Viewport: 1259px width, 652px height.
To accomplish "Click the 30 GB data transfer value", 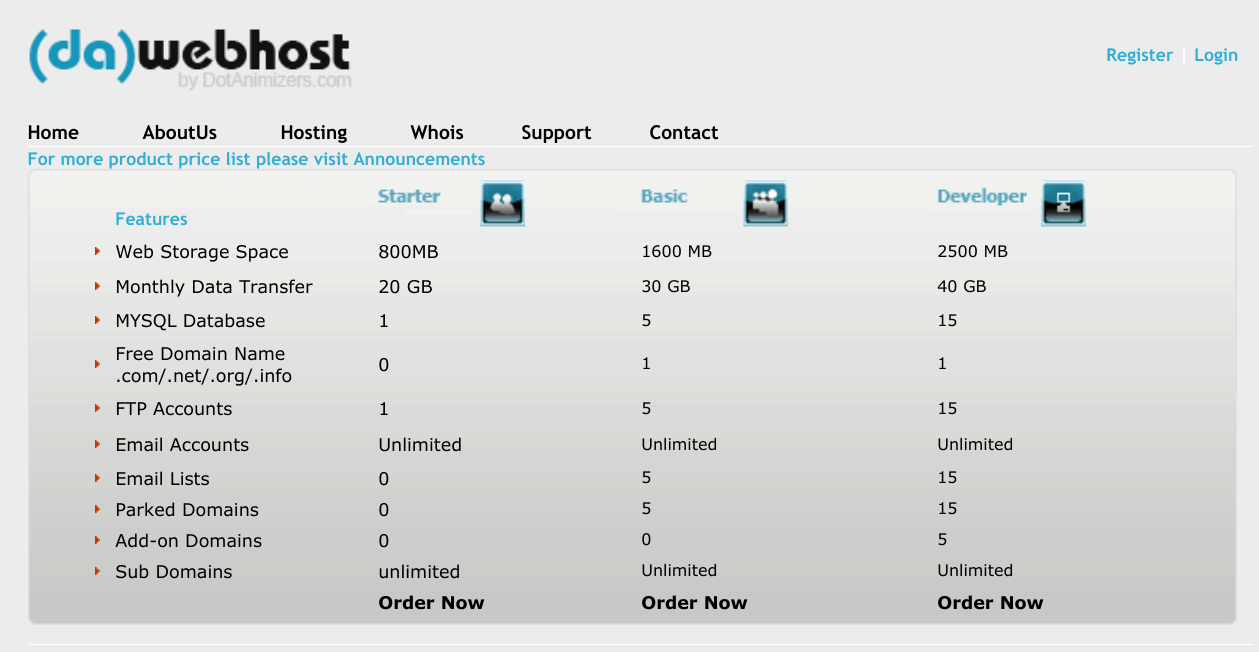I will click(665, 286).
